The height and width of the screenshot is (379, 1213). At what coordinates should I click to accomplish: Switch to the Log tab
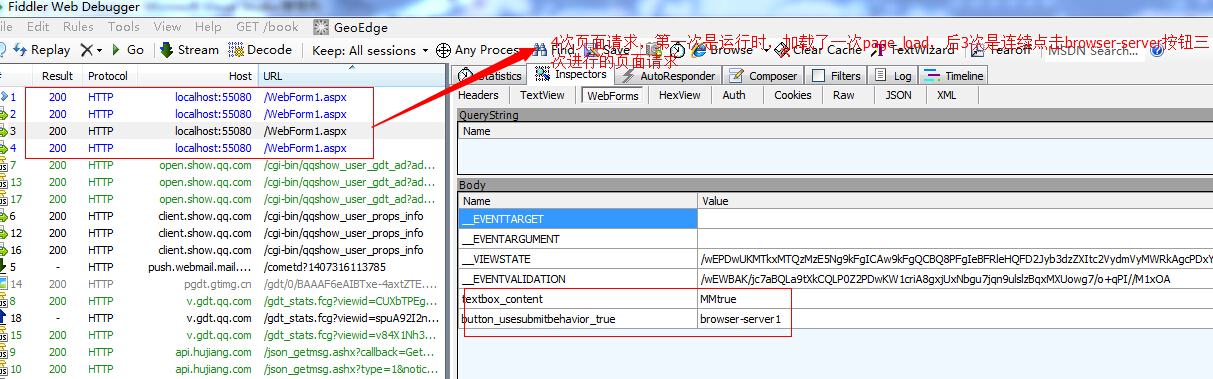(x=893, y=75)
